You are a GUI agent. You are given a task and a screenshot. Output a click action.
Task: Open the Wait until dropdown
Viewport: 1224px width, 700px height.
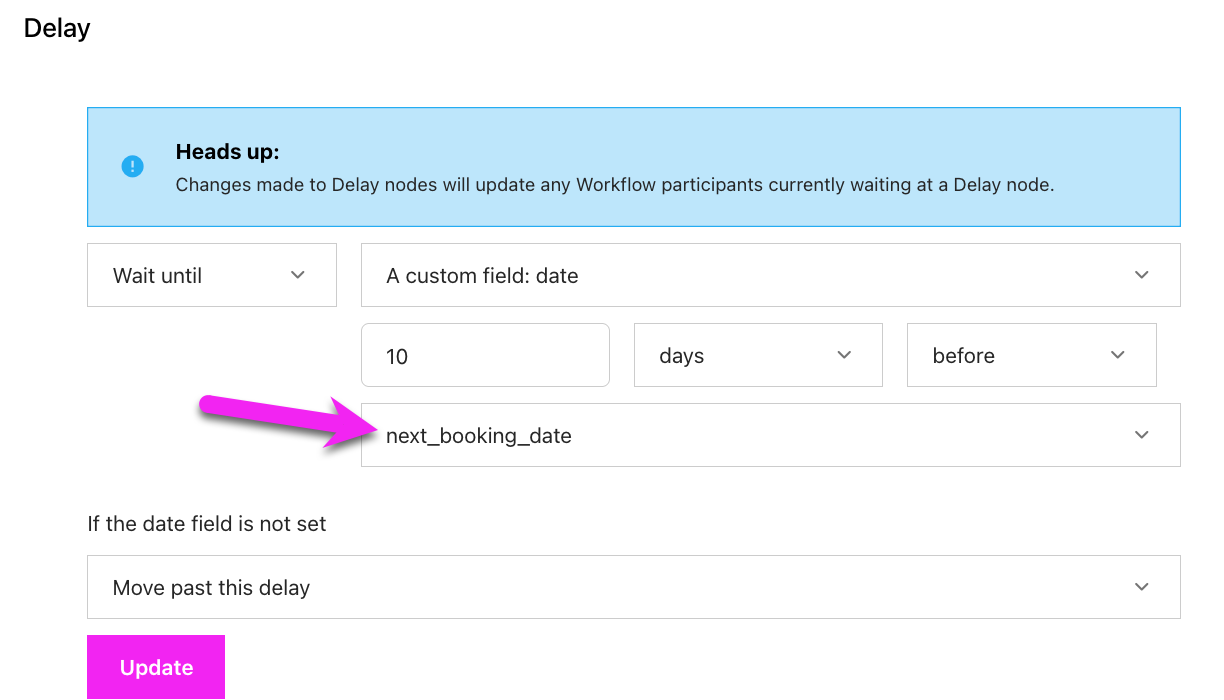(x=211, y=275)
